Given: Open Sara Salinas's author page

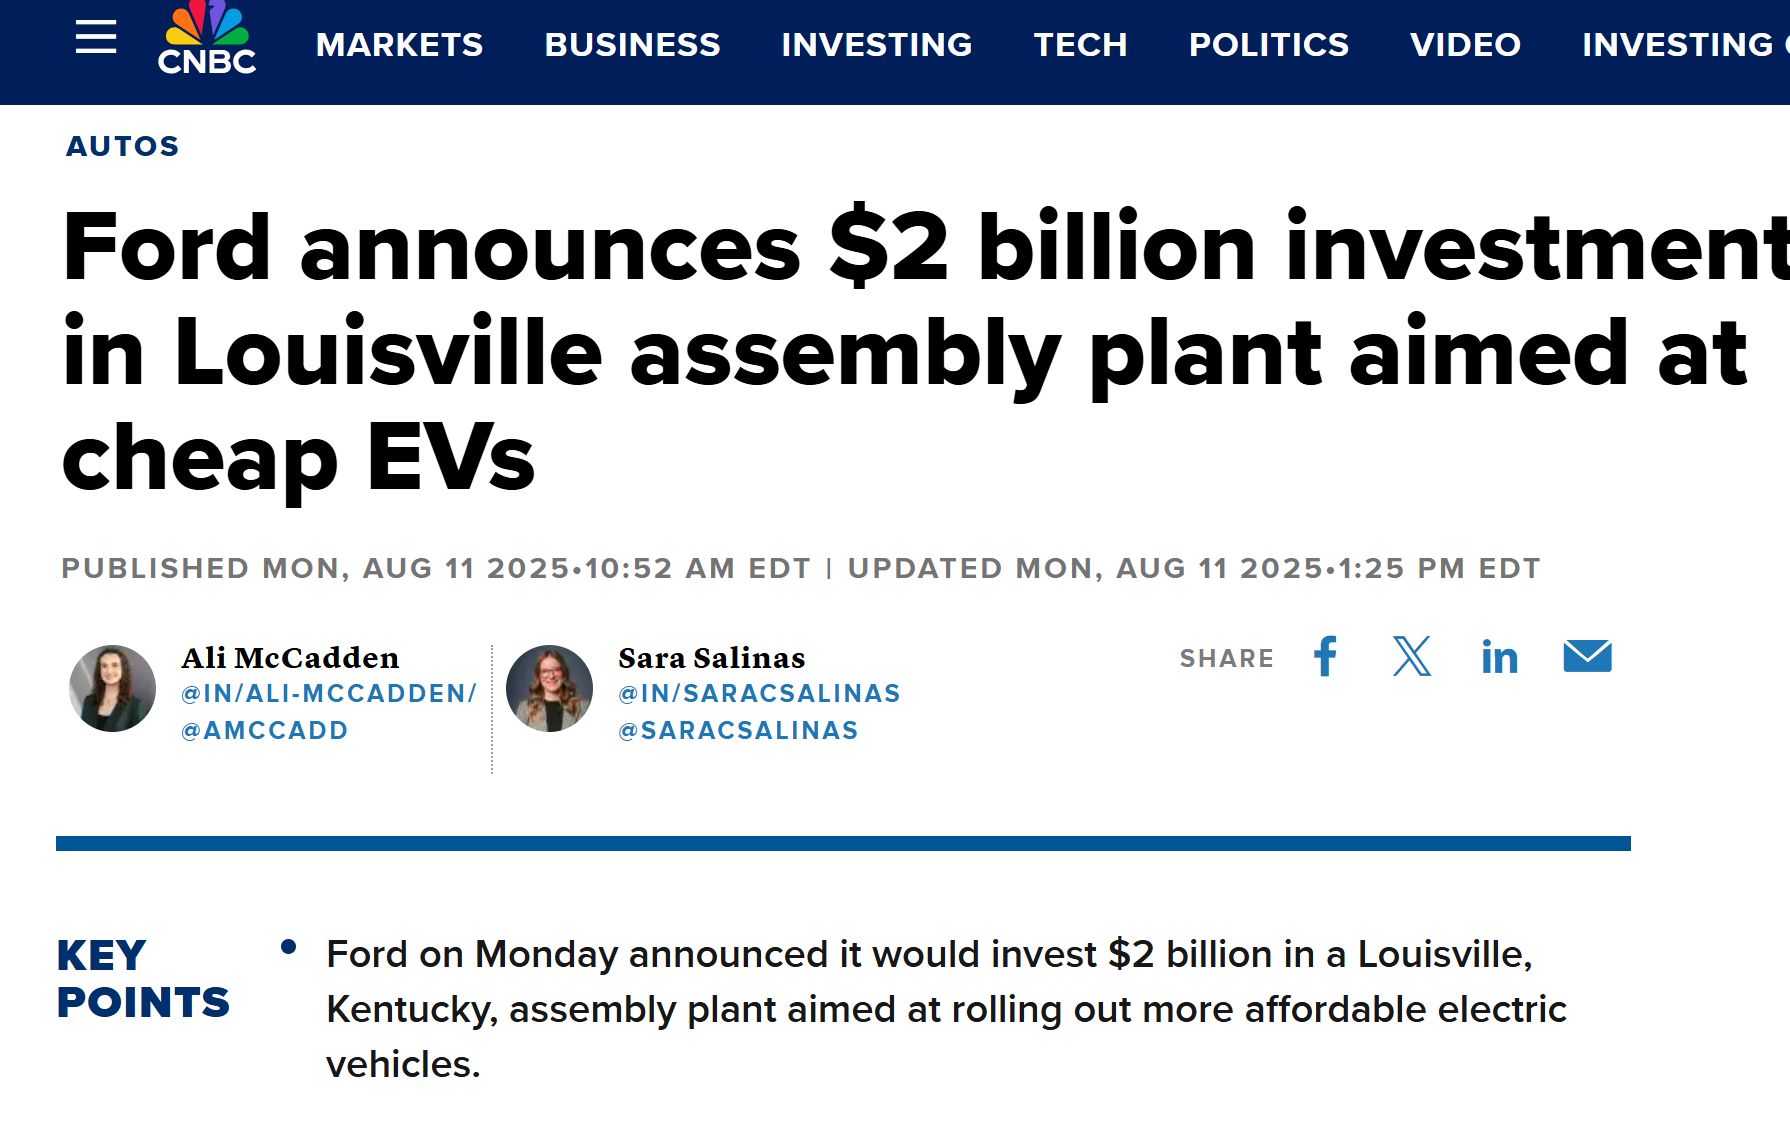Looking at the screenshot, I should click(711, 658).
